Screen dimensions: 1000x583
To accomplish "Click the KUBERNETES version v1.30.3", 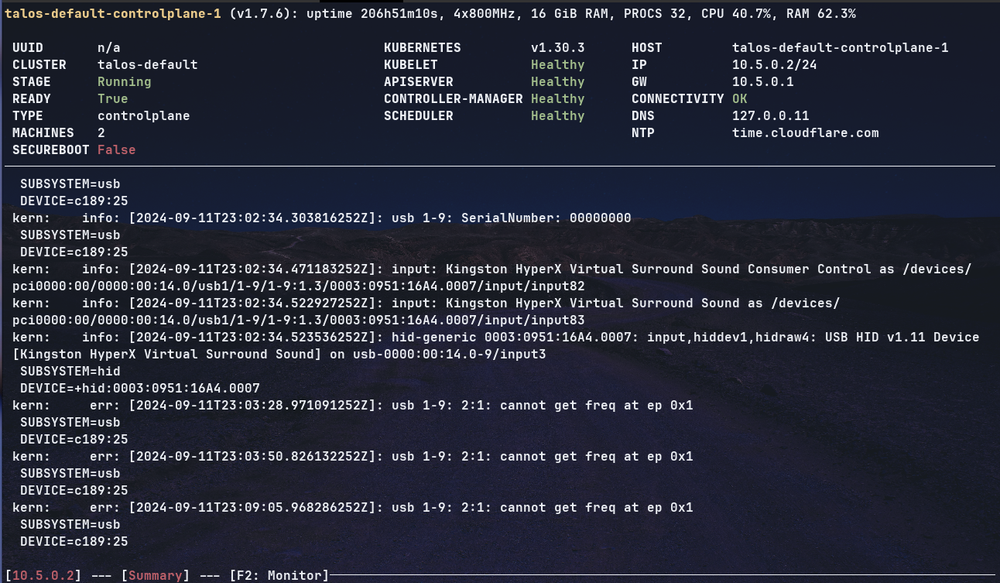I will pos(557,48).
